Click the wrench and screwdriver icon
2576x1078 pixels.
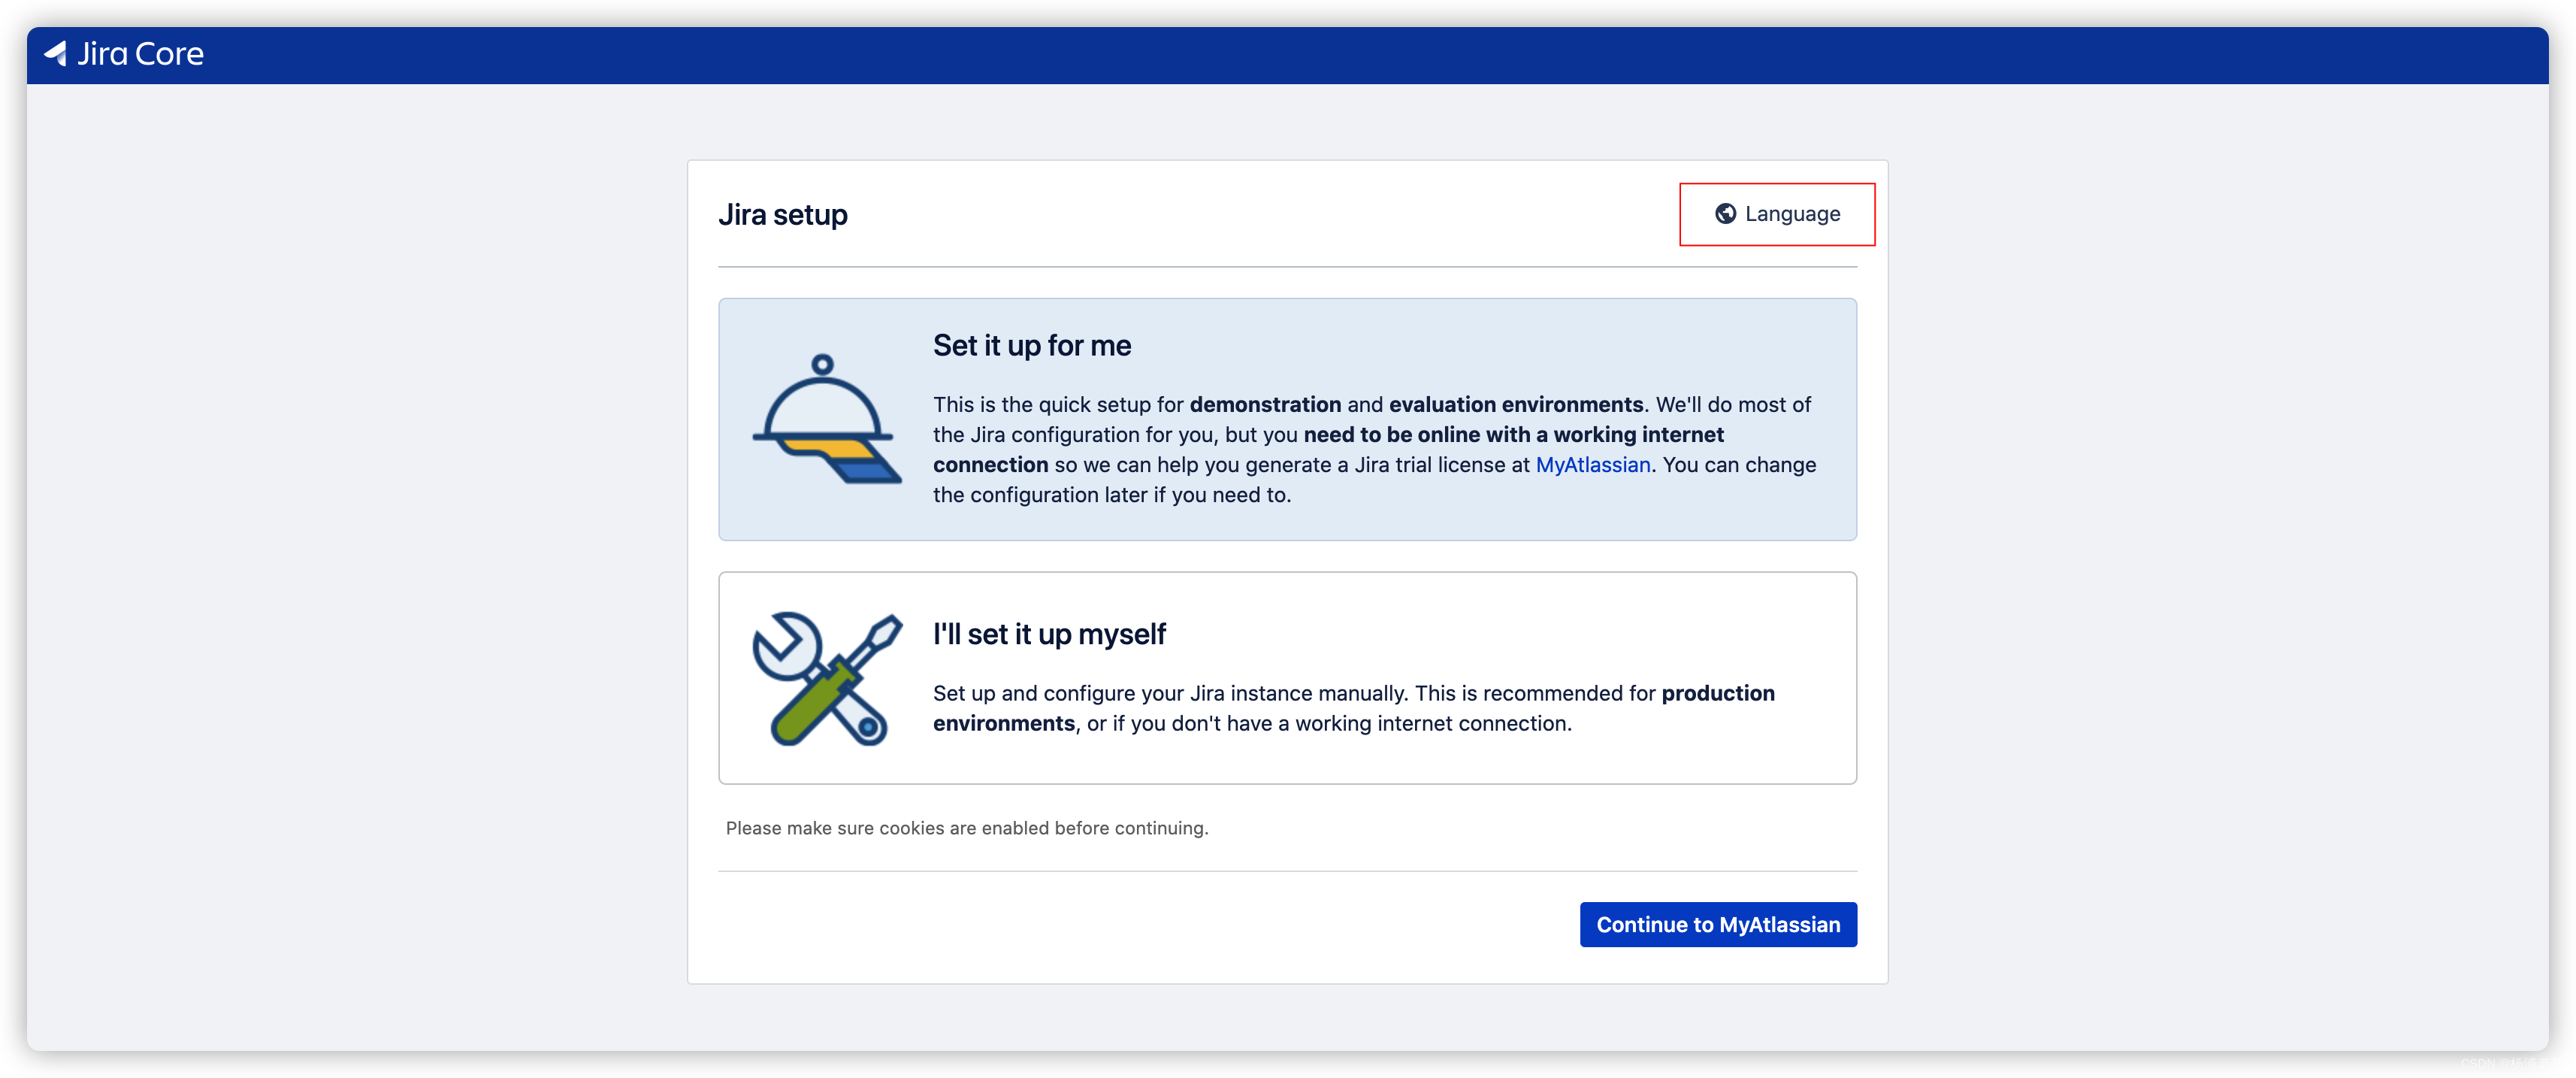click(x=826, y=678)
